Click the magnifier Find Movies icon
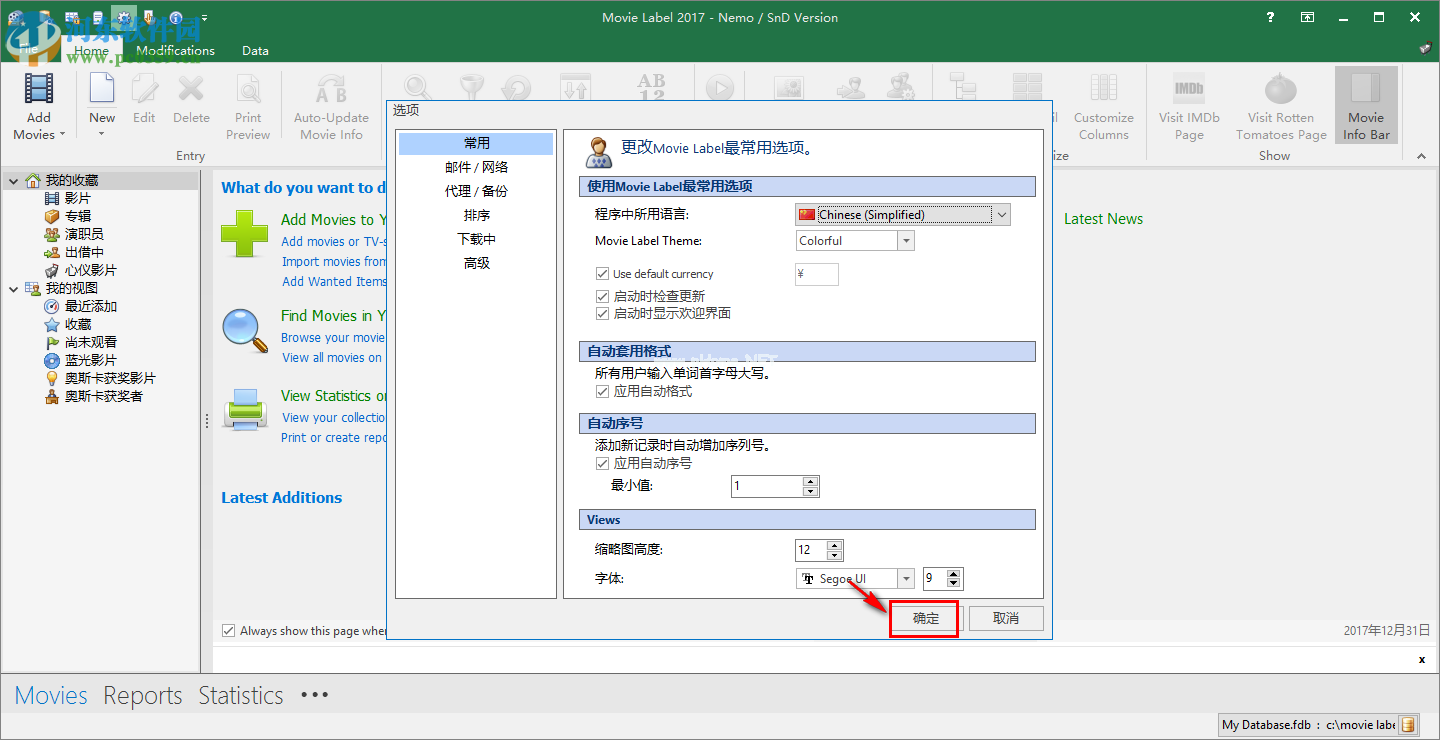The height and width of the screenshot is (740, 1440). pos(245,331)
